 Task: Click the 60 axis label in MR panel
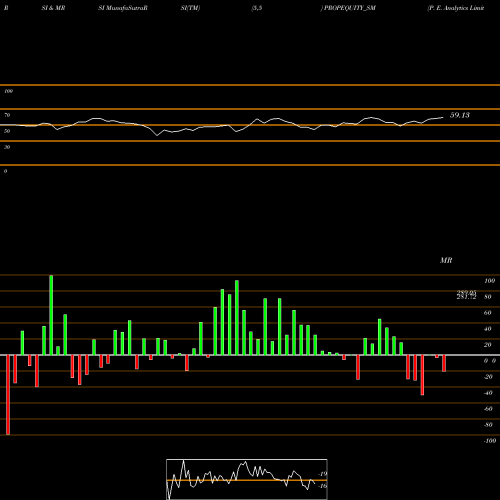tap(488, 313)
